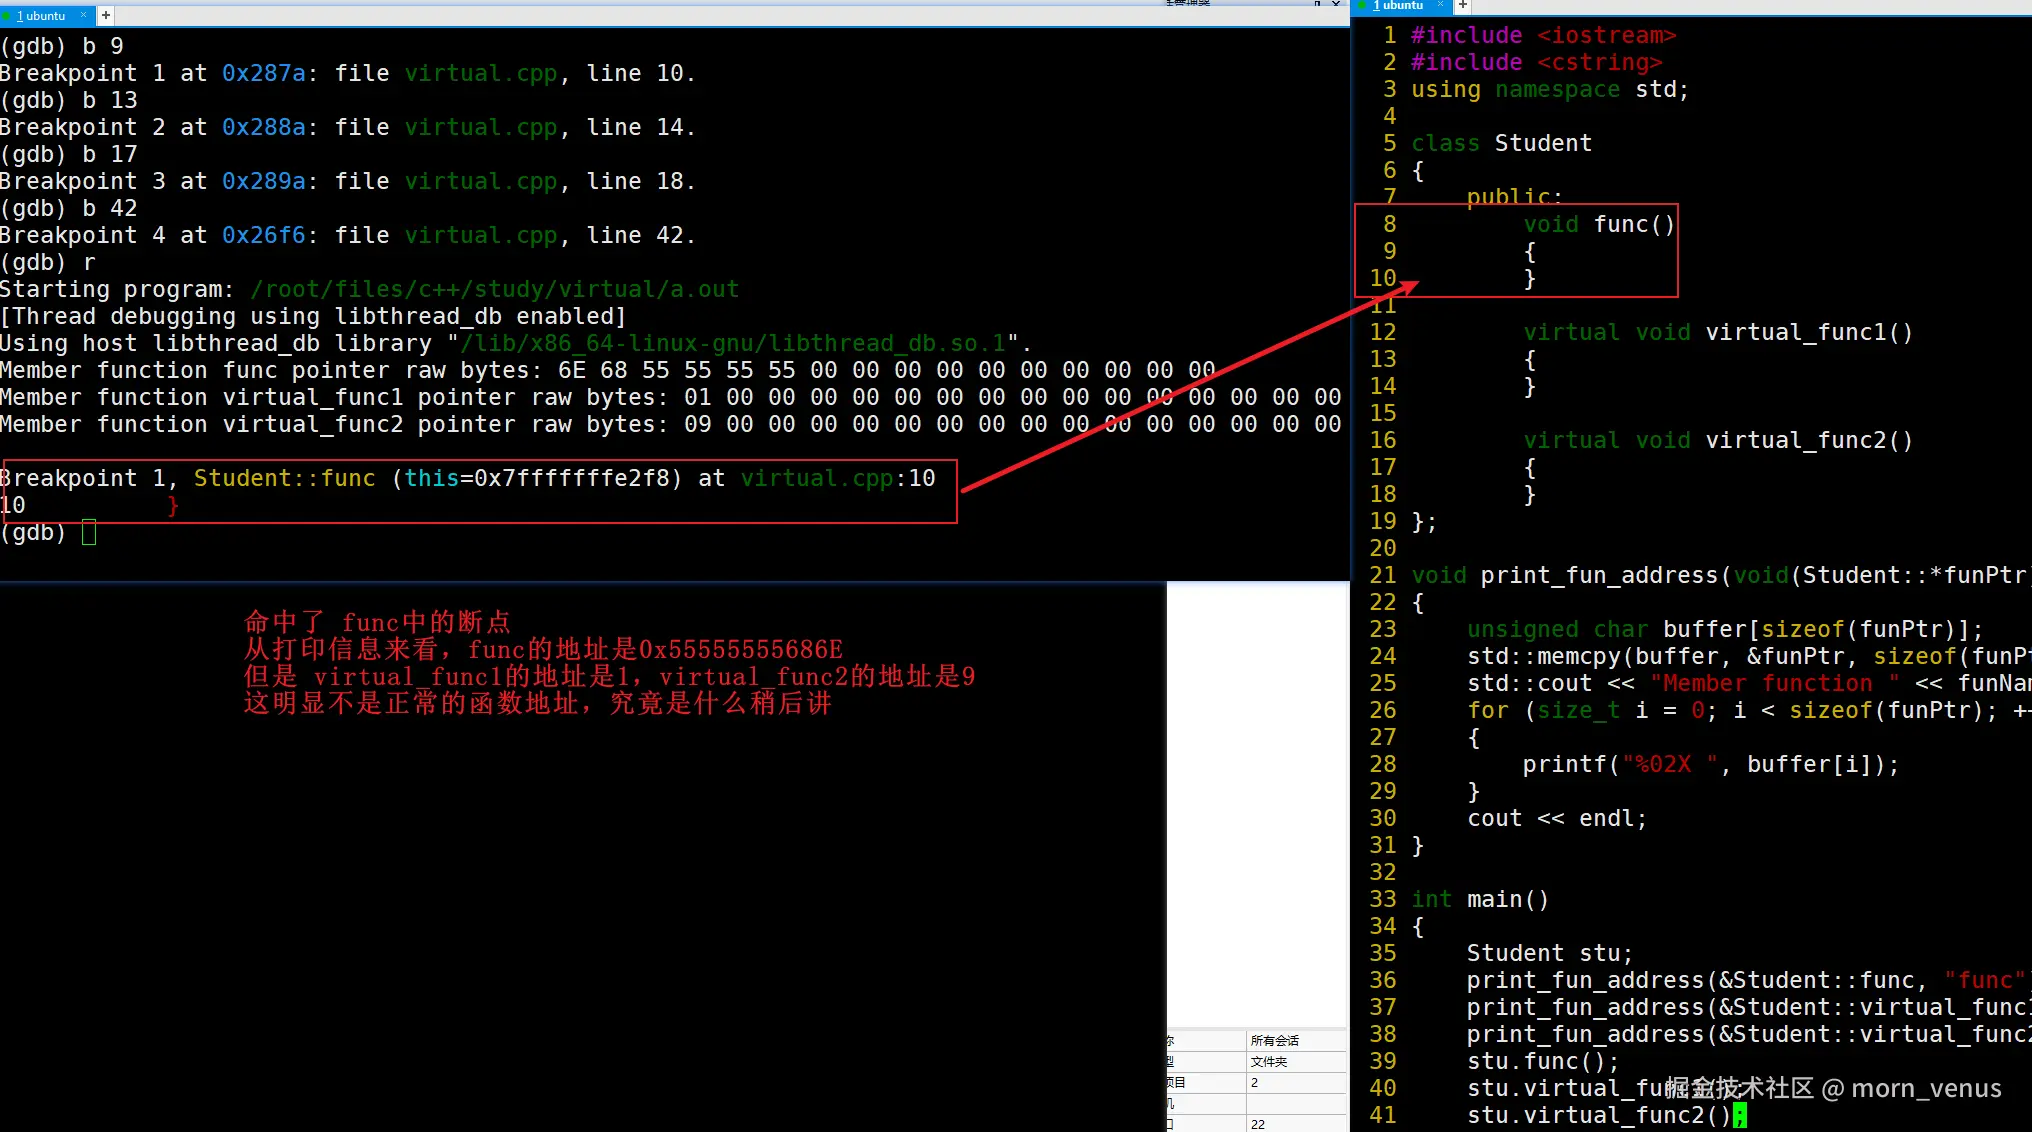Click the green cursor on line 41
2032x1132 pixels.
click(x=1740, y=1115)
